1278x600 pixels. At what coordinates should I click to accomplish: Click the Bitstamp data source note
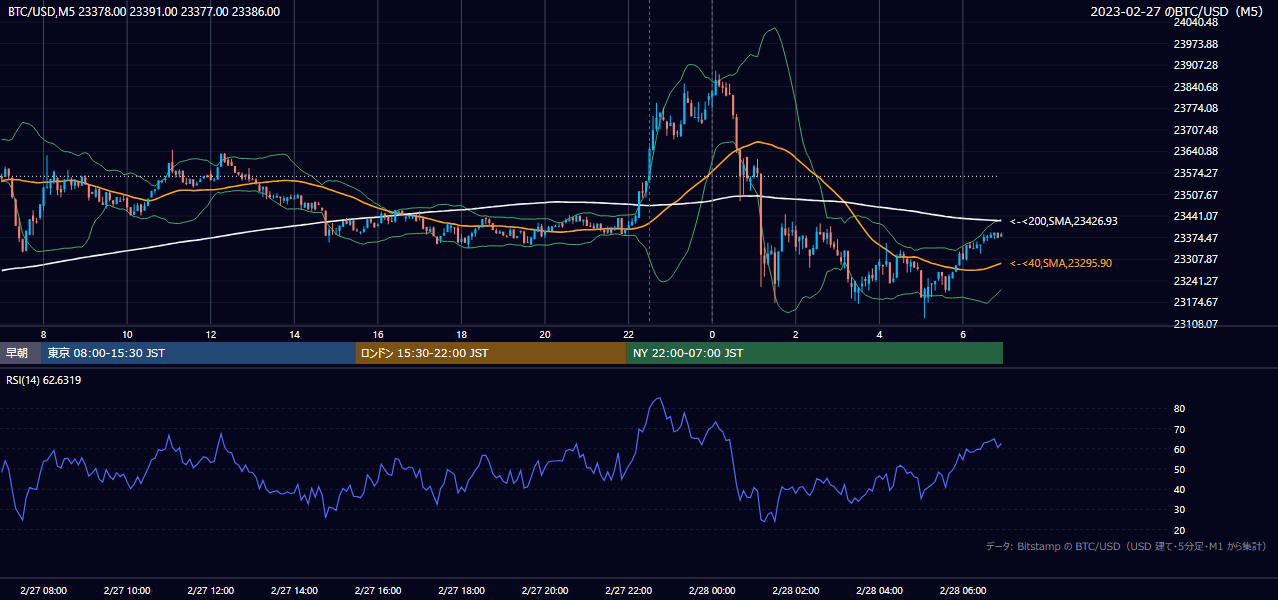pos(1126,546)
